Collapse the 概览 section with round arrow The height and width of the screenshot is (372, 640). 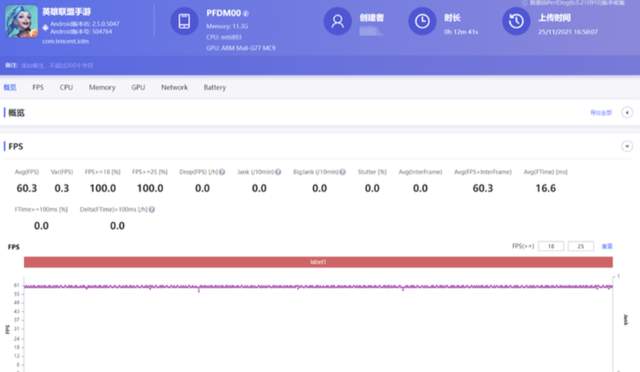627,112
